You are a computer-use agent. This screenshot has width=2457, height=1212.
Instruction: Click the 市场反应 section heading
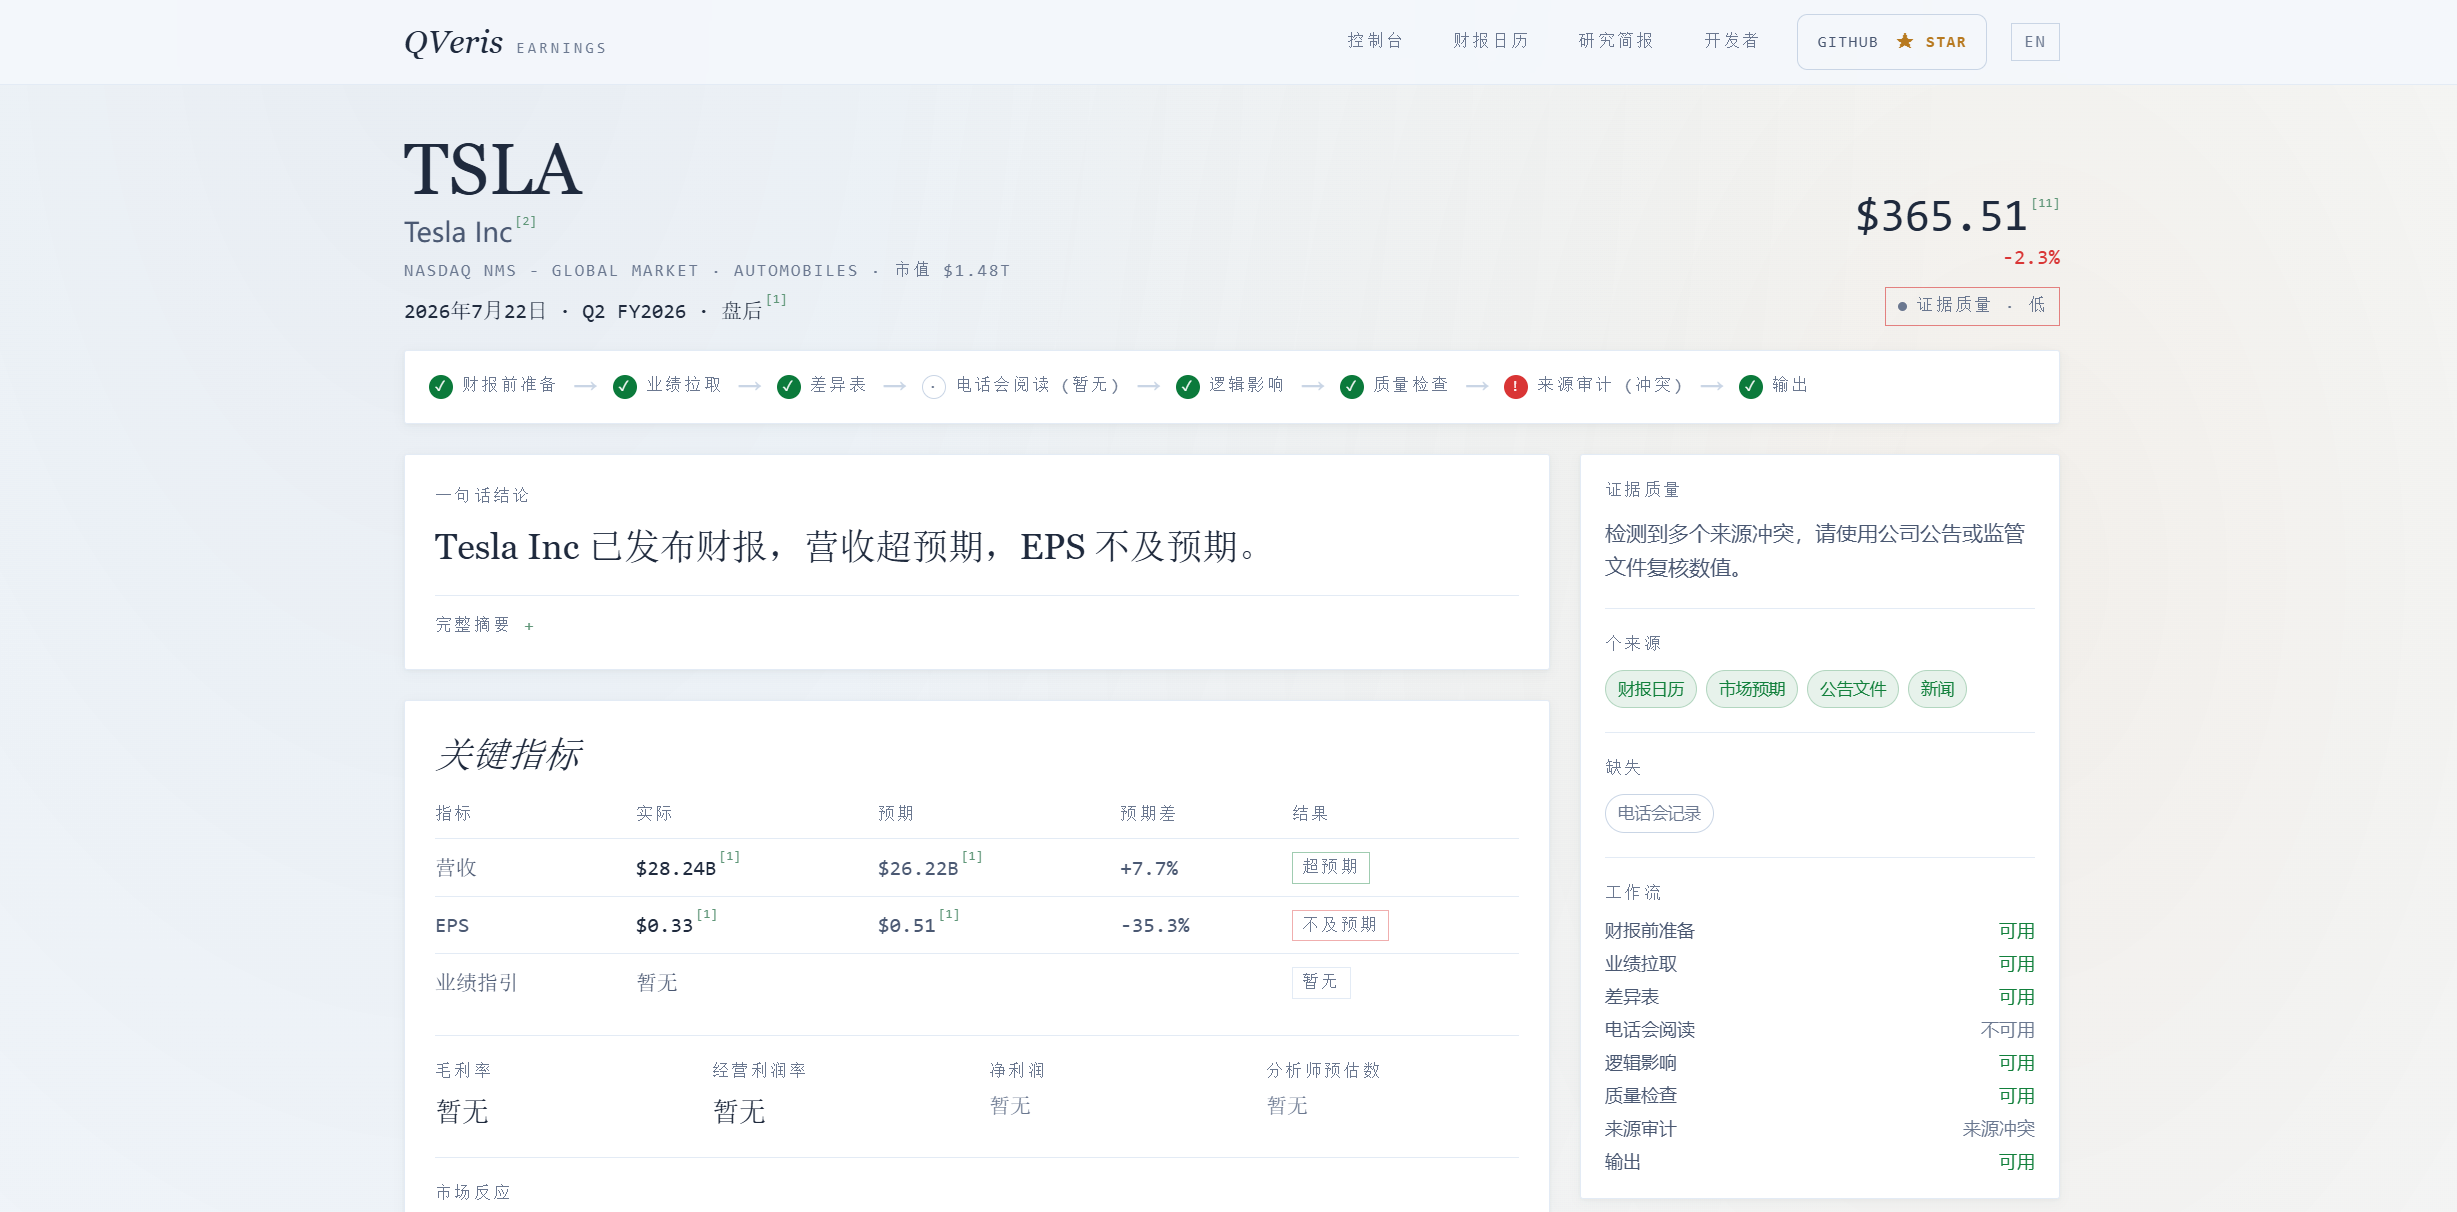[x=473, y=1192]
